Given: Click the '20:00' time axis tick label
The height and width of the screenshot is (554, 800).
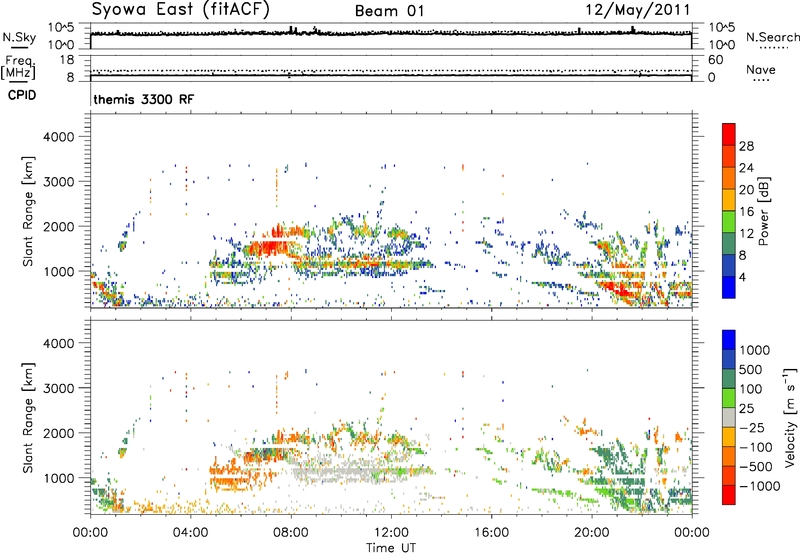Looking at the screenshot, I should pyautogui.click(x=591, y=533).
